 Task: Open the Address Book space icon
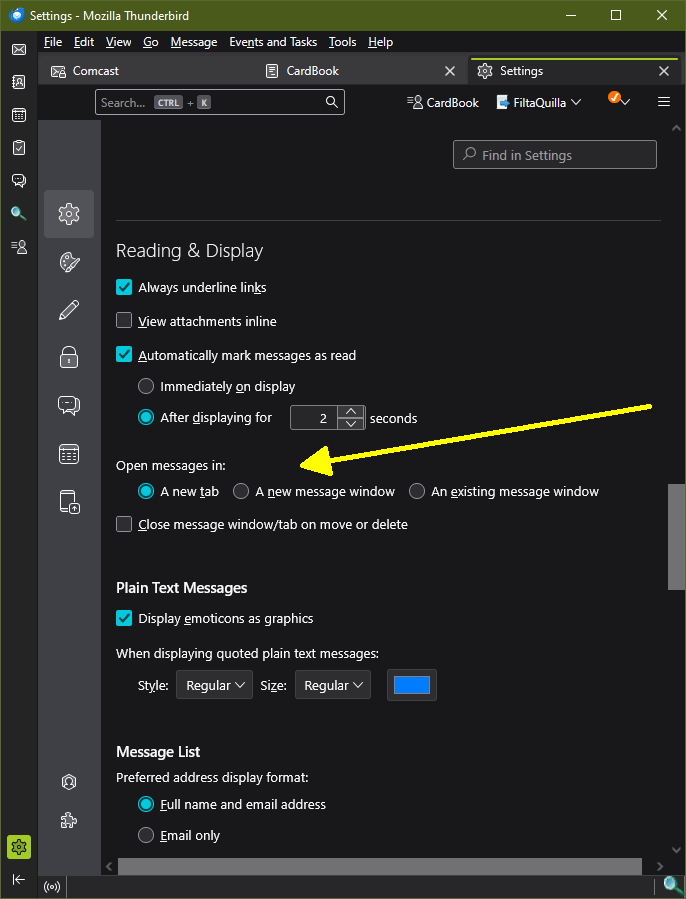(19, 82)
